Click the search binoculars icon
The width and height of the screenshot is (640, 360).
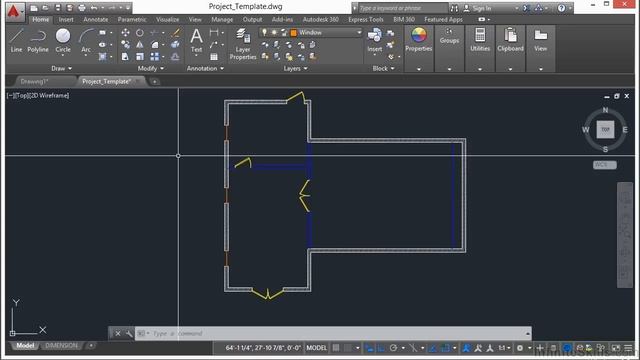coord(454,8)
